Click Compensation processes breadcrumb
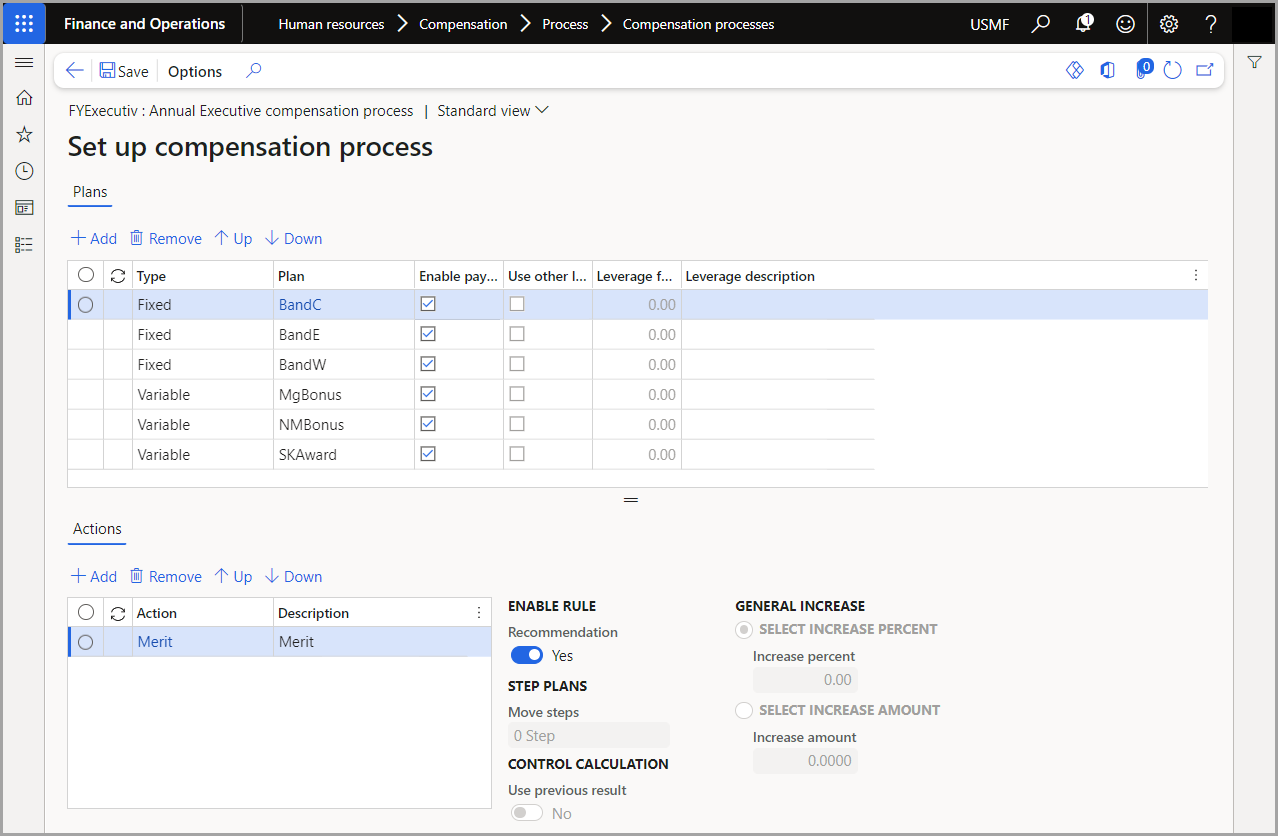The height and width of the screenshot is (836, 1278). 698,24
